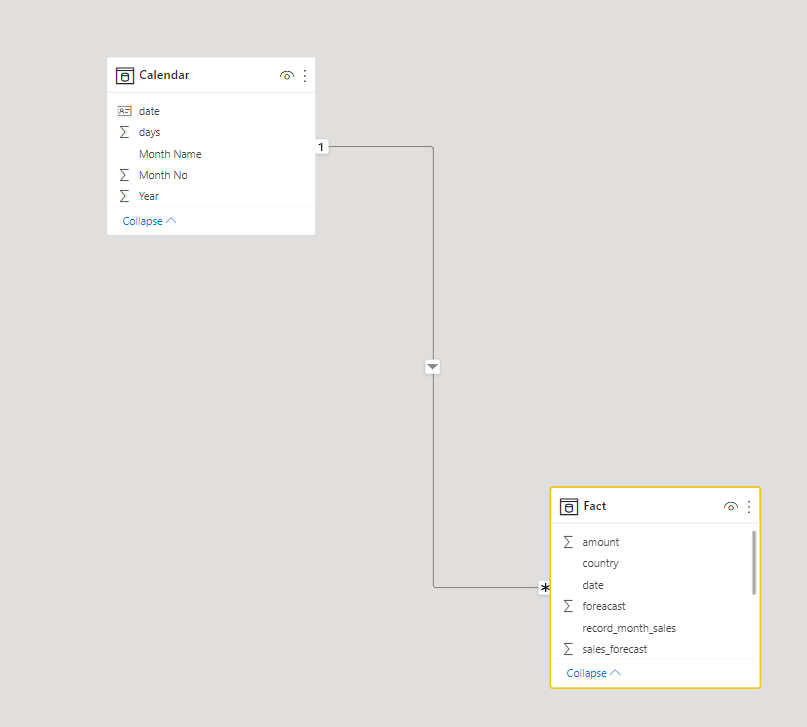Viewport: 807px width, 727px height.
Task: Select the sales_forecast field
Action: point(651,649)
